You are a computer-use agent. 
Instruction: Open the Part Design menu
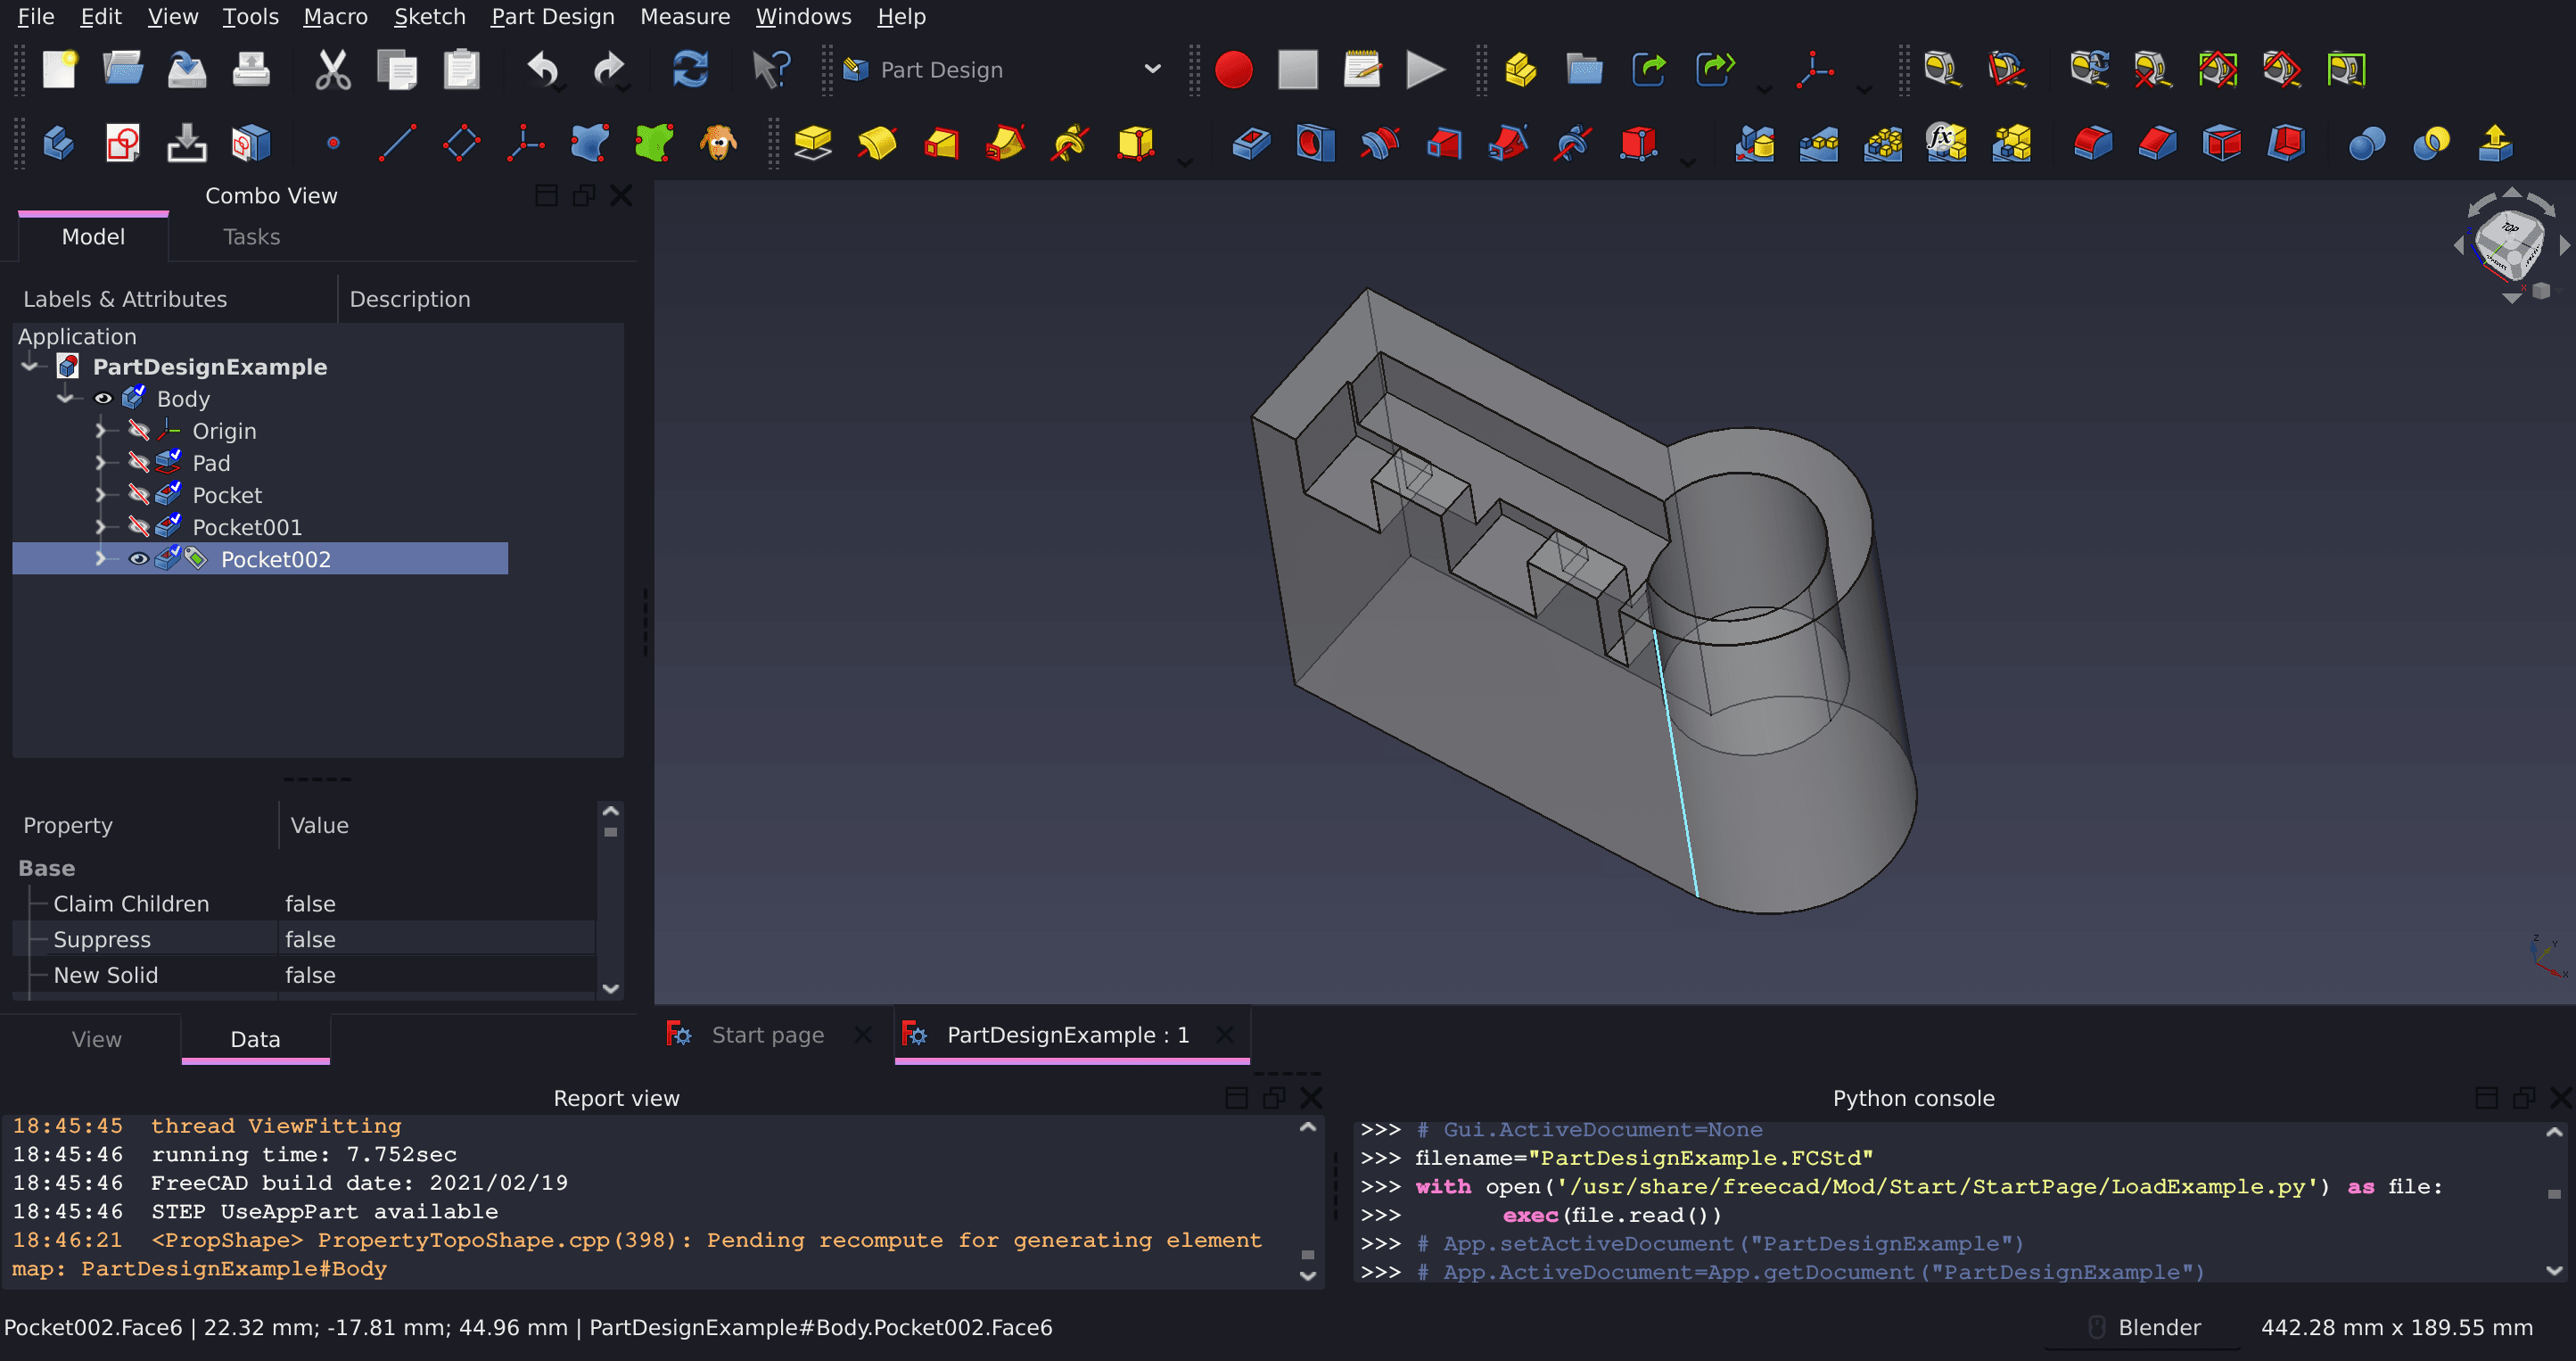pyautogui.click(x=552, y=16)
